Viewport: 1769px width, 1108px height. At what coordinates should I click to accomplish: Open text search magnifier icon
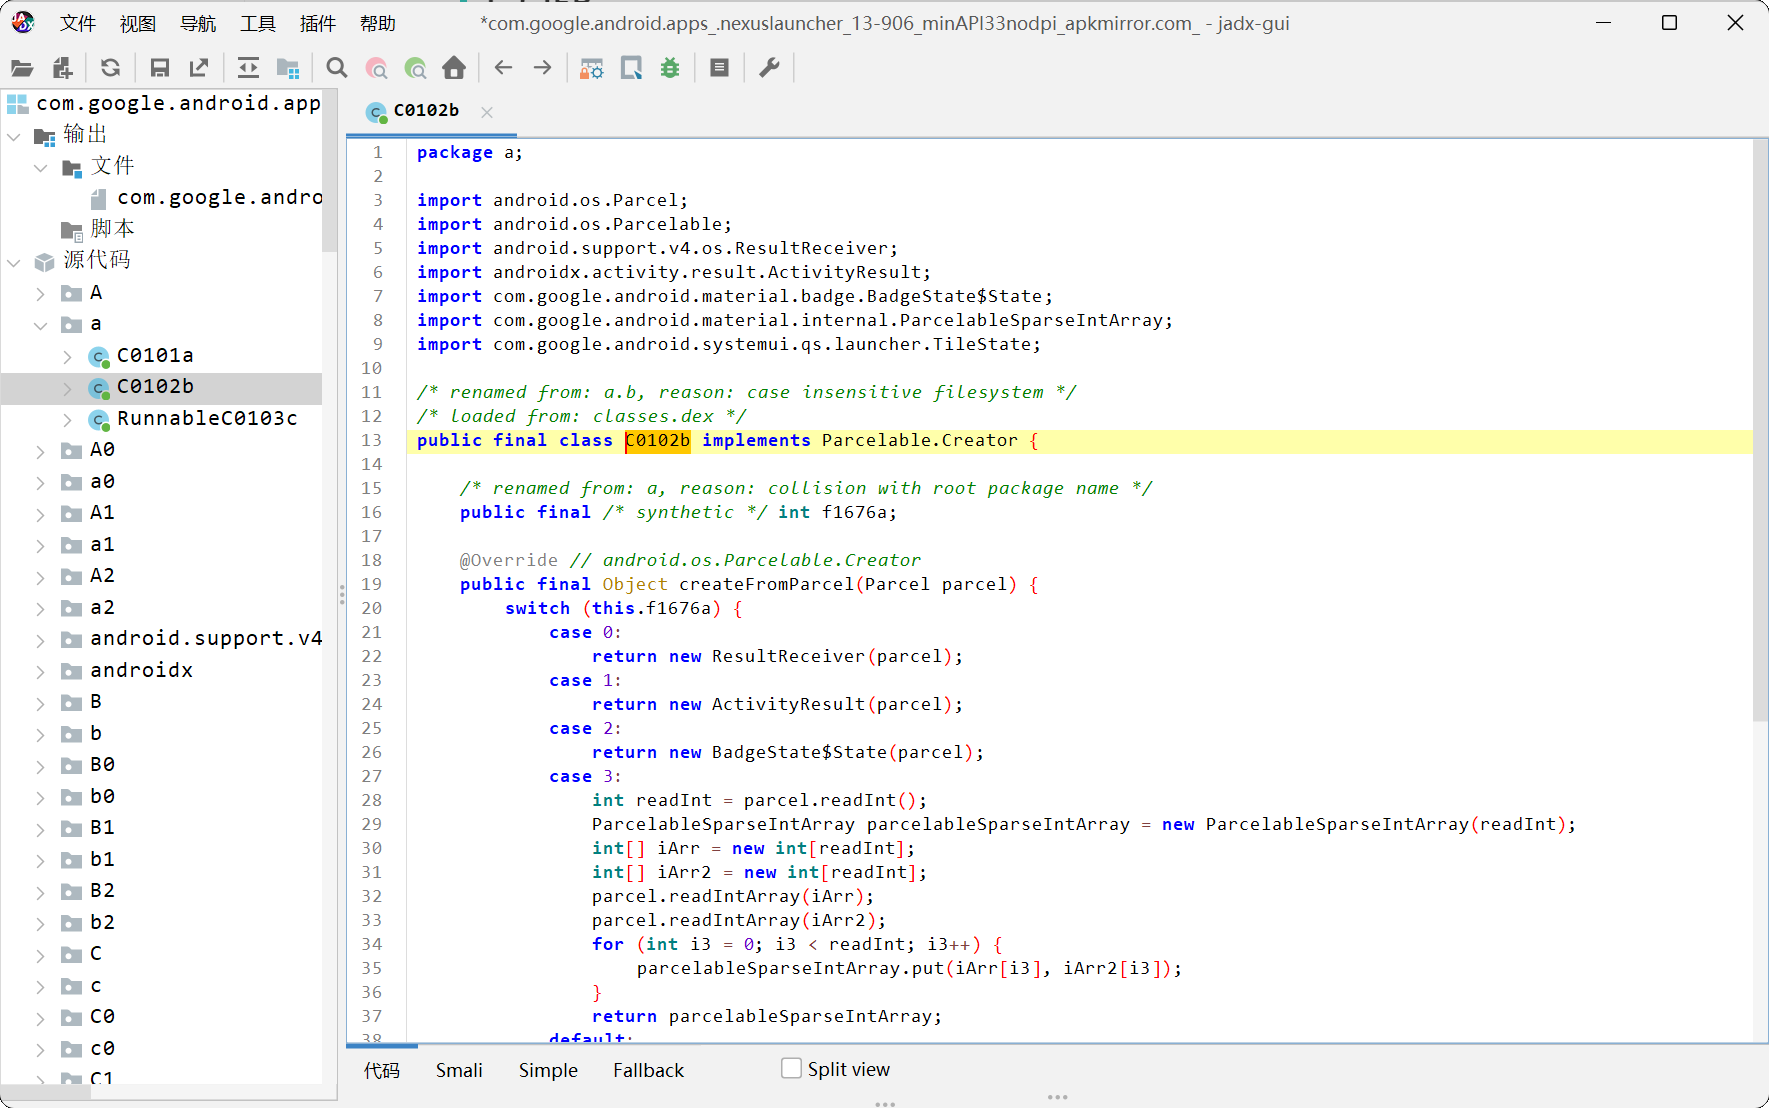337,68
